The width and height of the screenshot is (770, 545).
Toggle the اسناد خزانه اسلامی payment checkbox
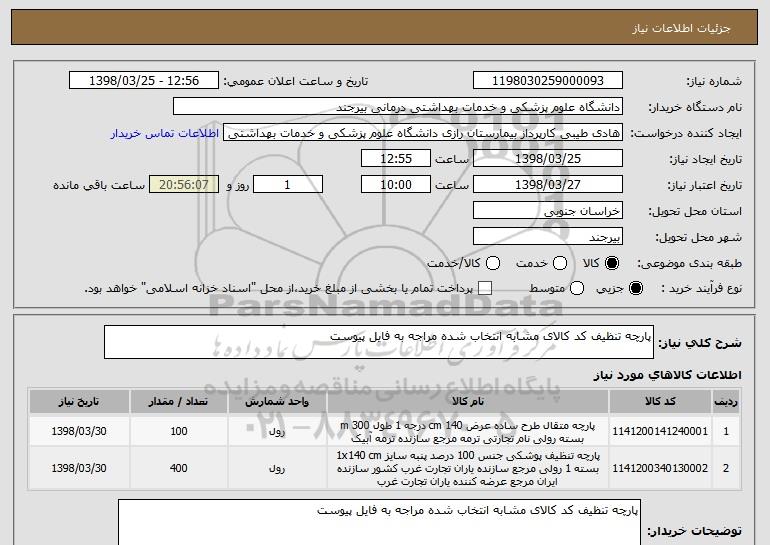[x=485, y=288]
